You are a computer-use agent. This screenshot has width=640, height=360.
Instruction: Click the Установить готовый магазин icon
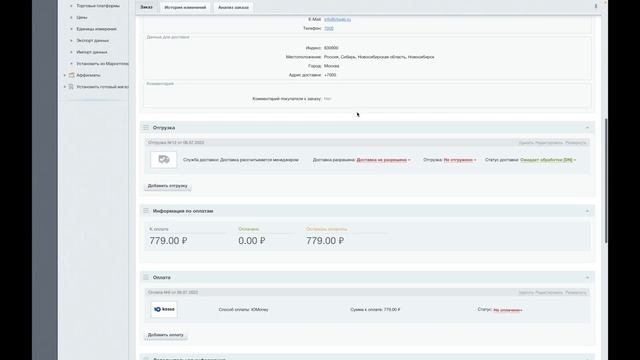tap(71, 87)
